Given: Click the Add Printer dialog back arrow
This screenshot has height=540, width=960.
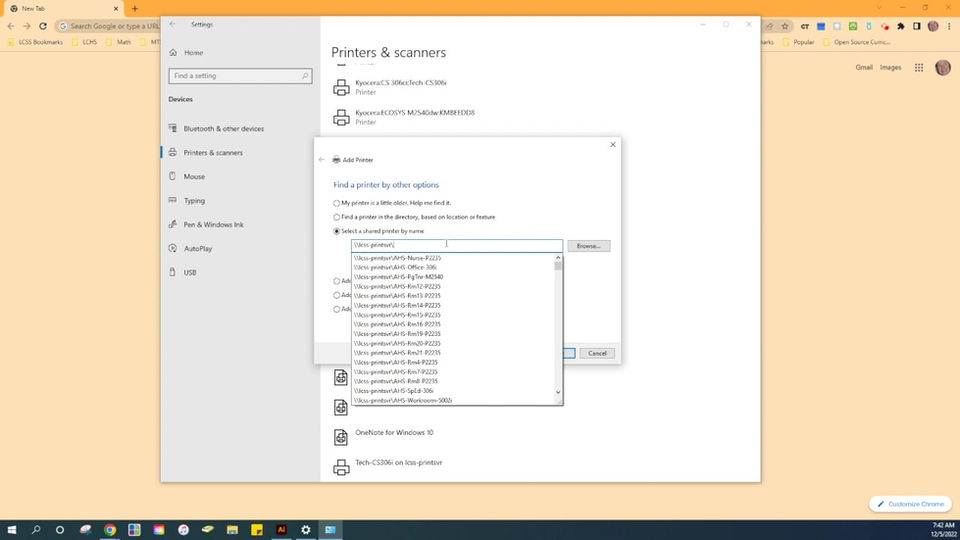Looking at the screenshot, I should [321, 160].
